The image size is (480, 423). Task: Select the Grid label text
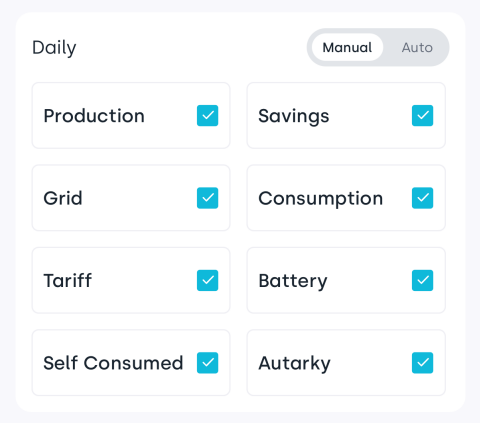63,198
